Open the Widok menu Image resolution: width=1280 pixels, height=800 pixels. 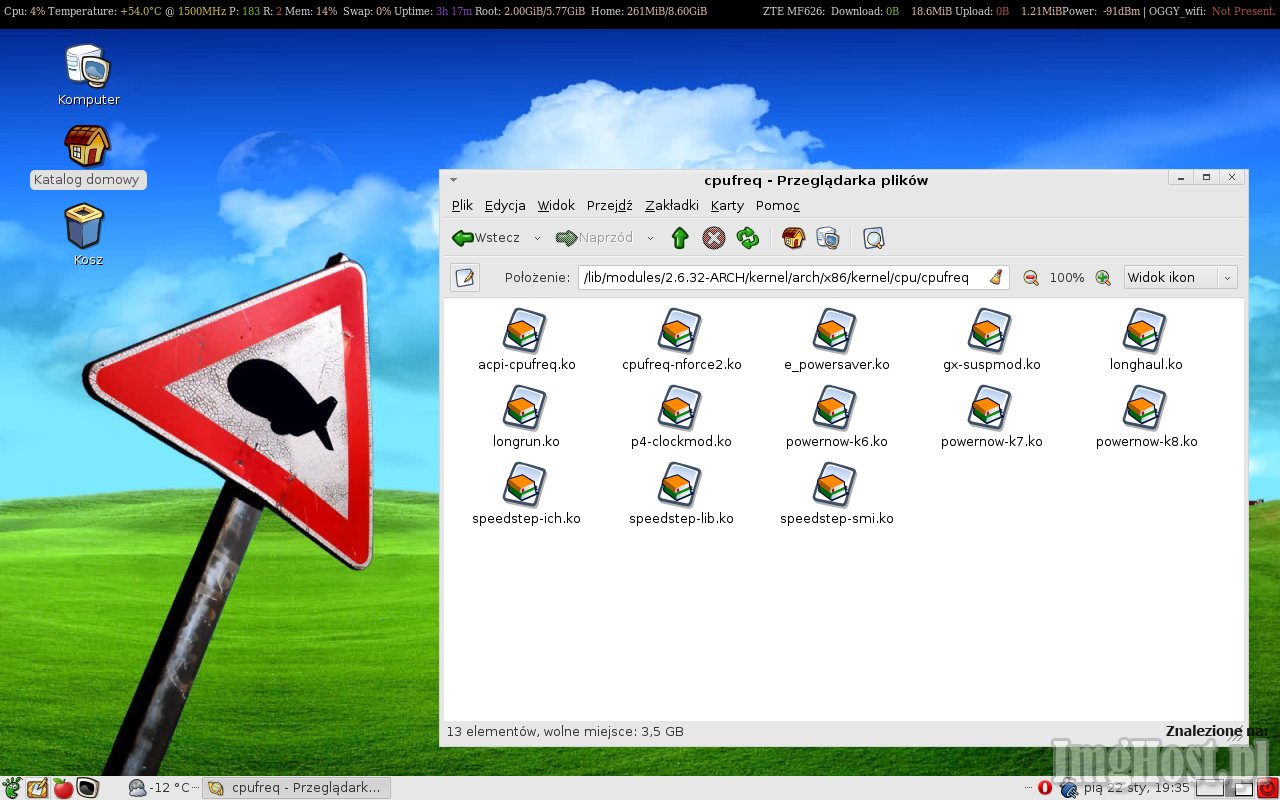pos(556,205)
